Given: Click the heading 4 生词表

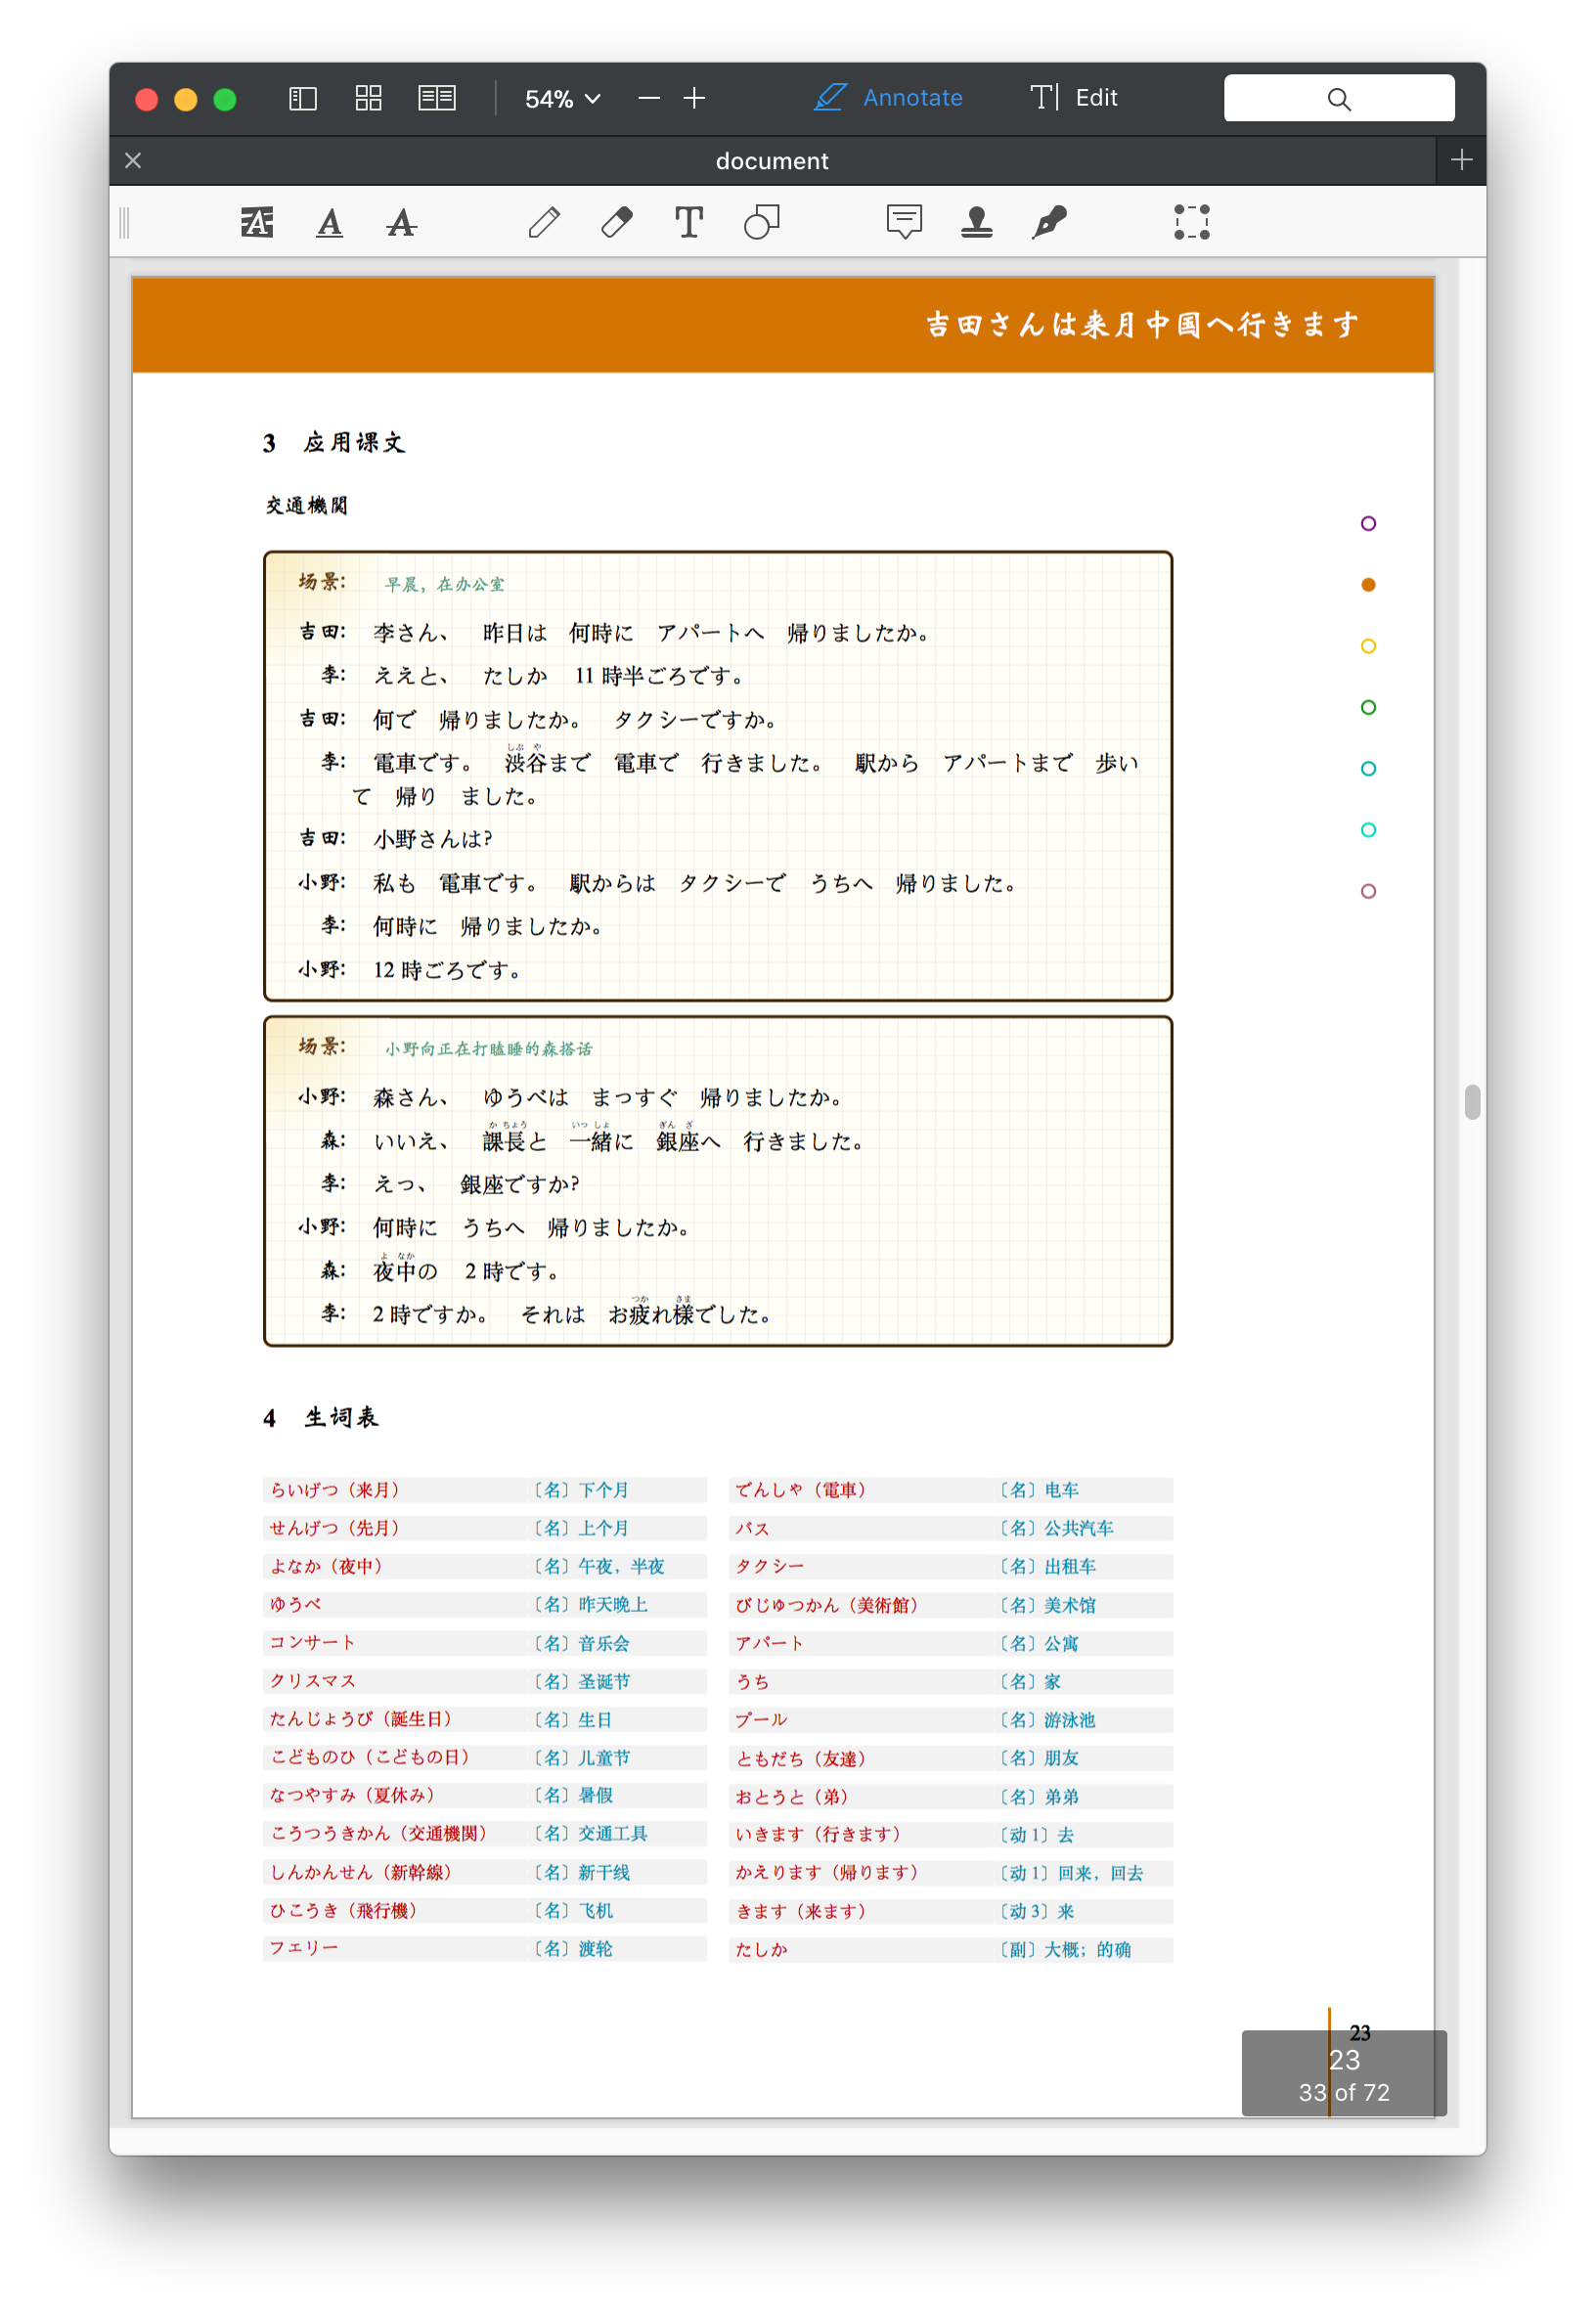Looking at the screenshot, I should [321, 1417].
